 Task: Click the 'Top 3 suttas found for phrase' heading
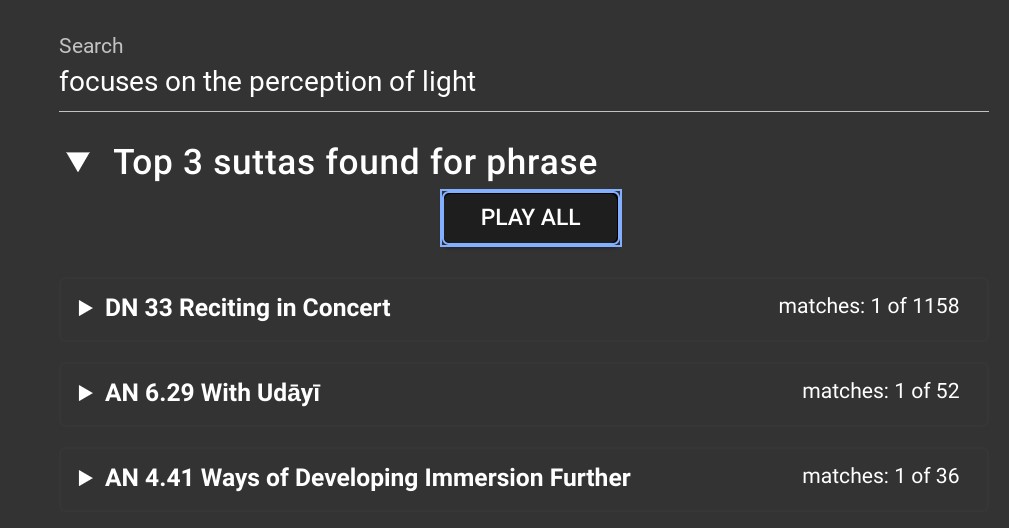[x=355, y=161]
